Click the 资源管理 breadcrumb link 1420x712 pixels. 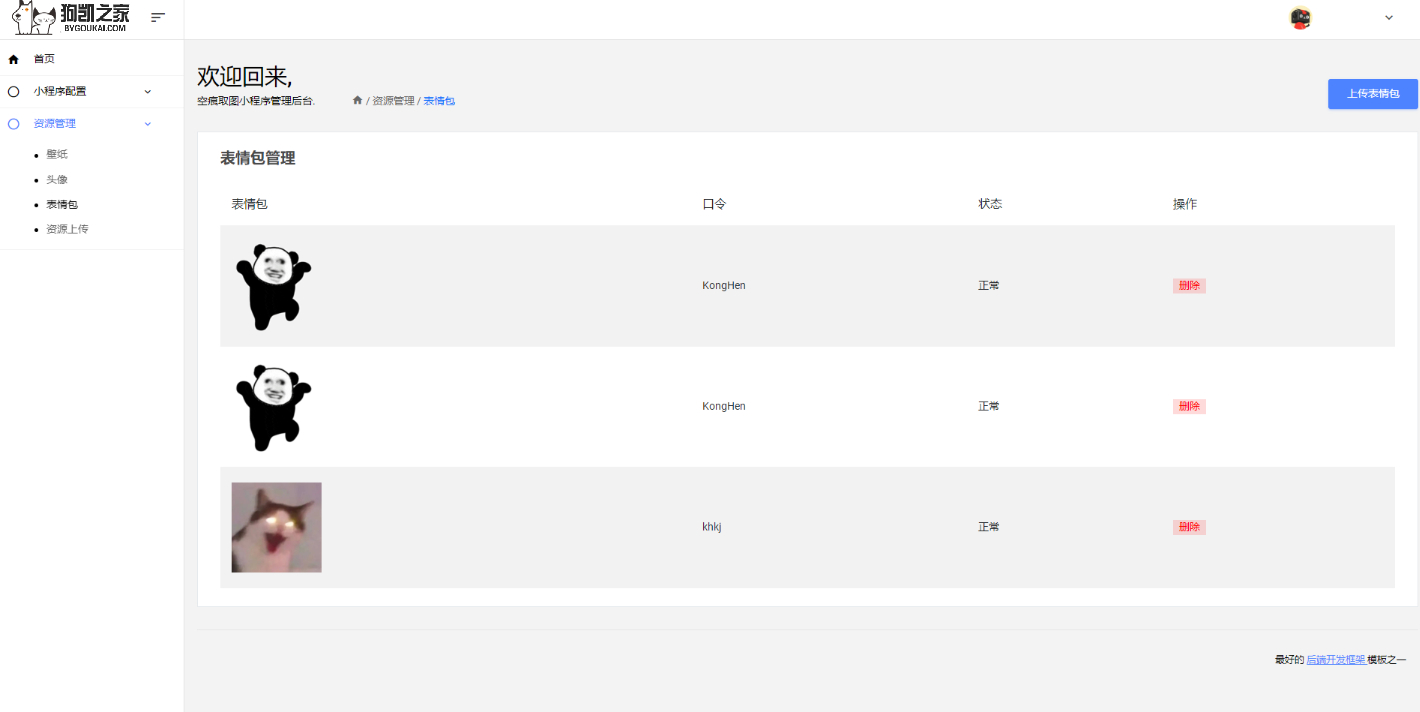[x=393, y=101]
